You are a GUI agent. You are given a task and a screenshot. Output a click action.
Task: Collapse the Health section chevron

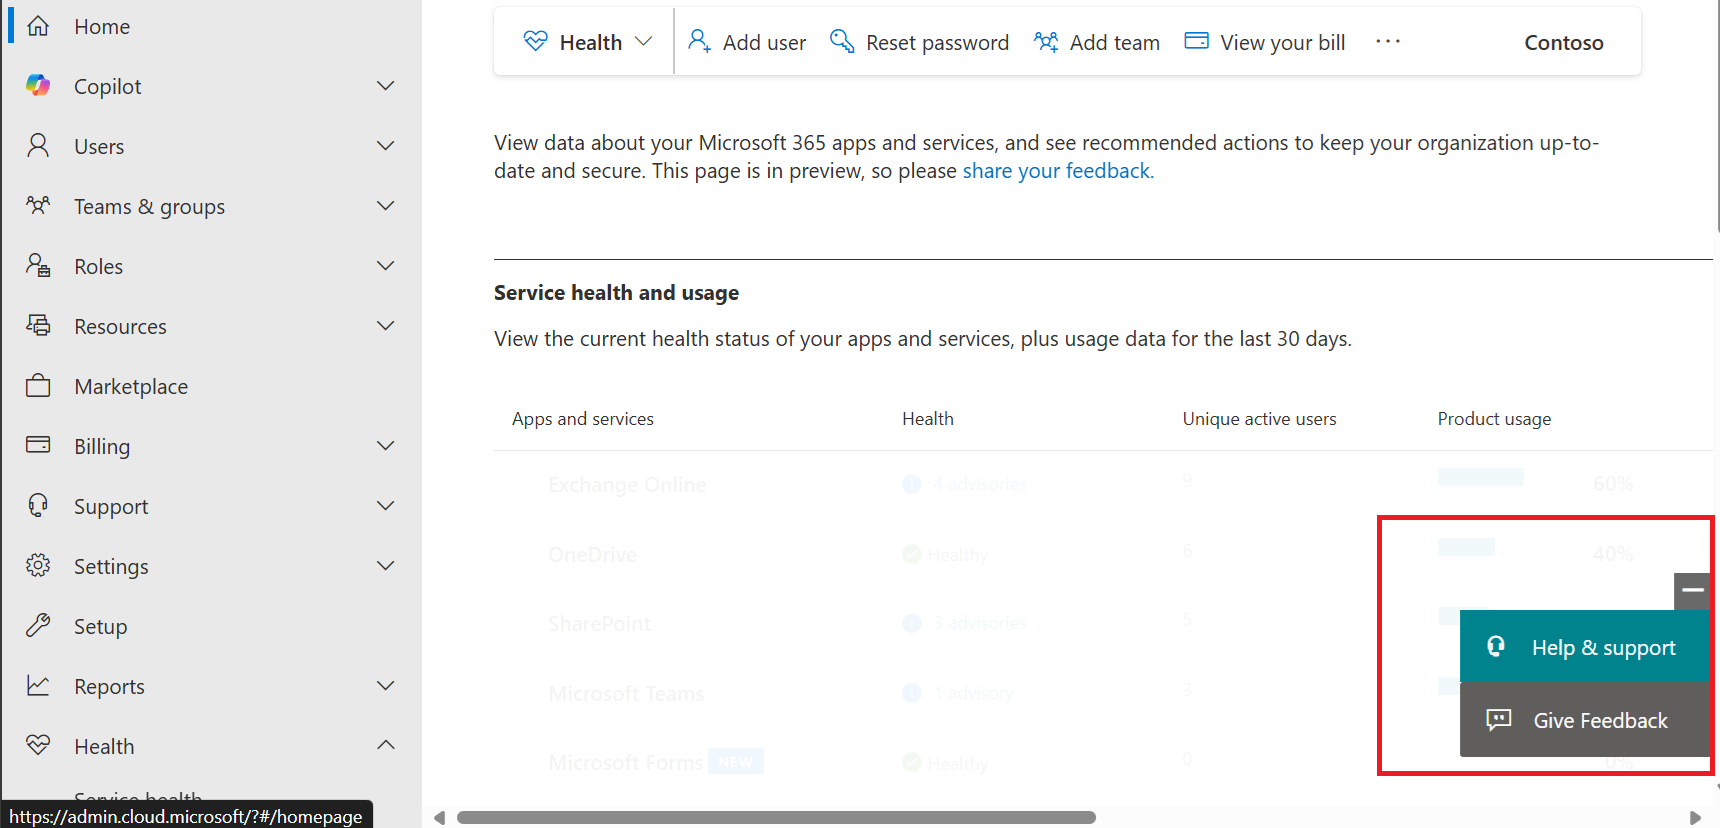pos(385,745)
